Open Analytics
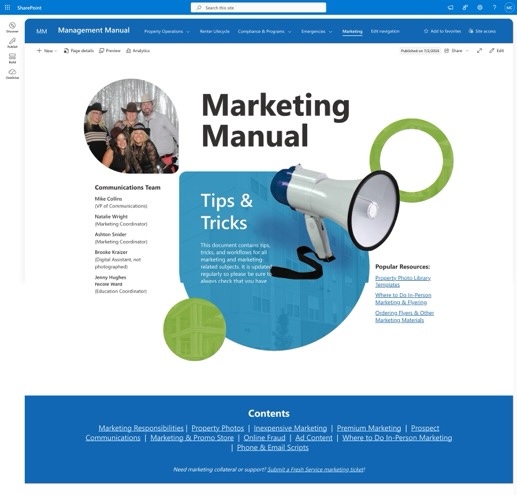The height and width of the screenshot is (495, 517). click(138, 51)
